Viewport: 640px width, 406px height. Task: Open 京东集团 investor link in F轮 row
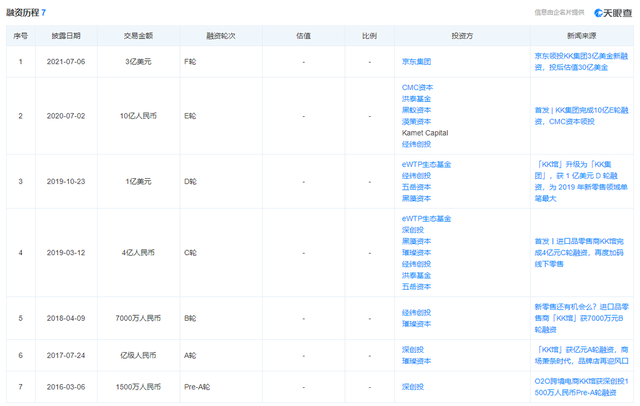pyautogui.click(x=416, y=62)
